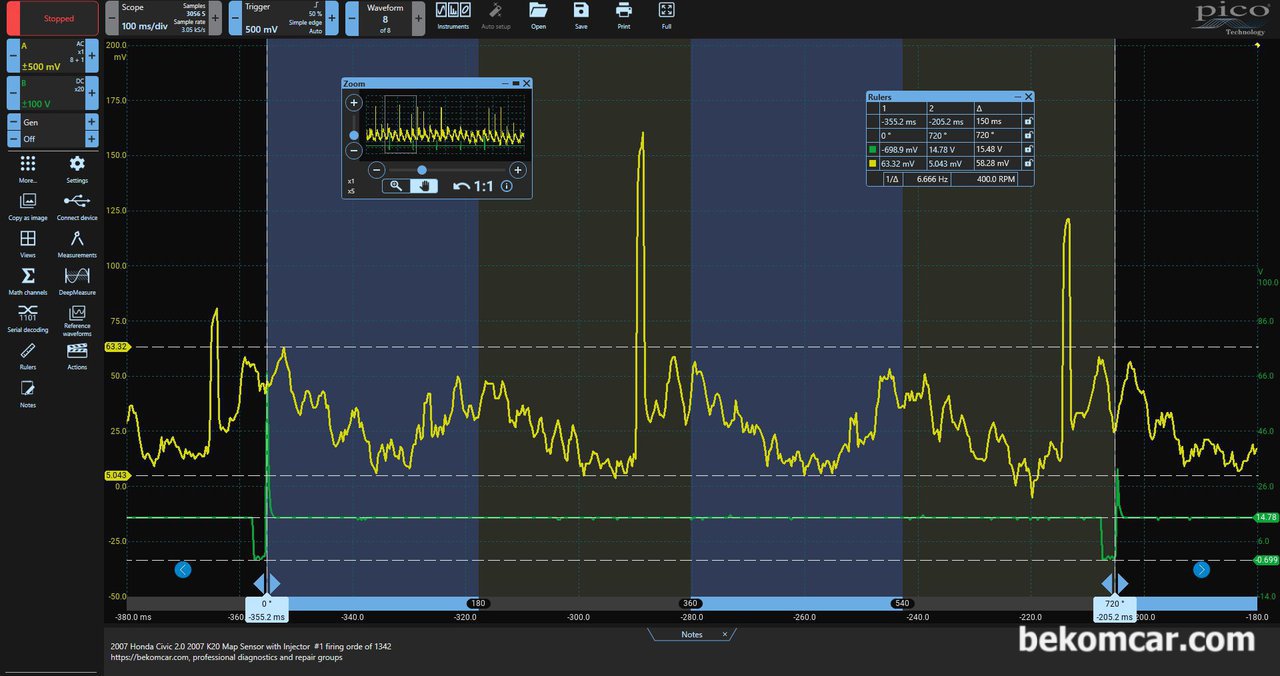Open DeepMeasure tool
The image size is (1280, 676).
point(77,281)
